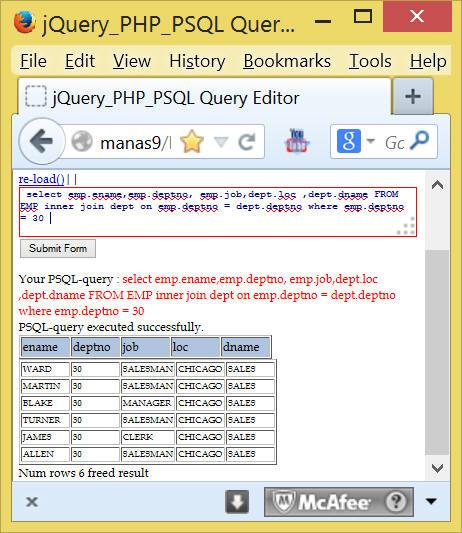The image size is (462, 533).
Task: Go back using the browser back arrow
Action: tap(41, 141)
